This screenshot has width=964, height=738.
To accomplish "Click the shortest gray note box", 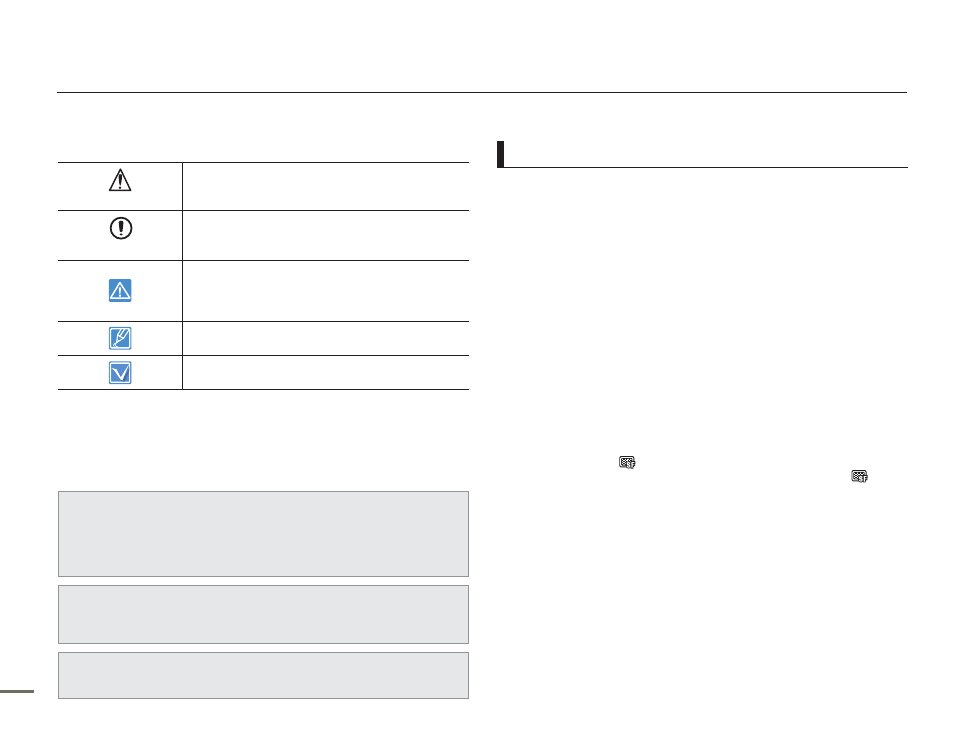I will pos(263,675).
